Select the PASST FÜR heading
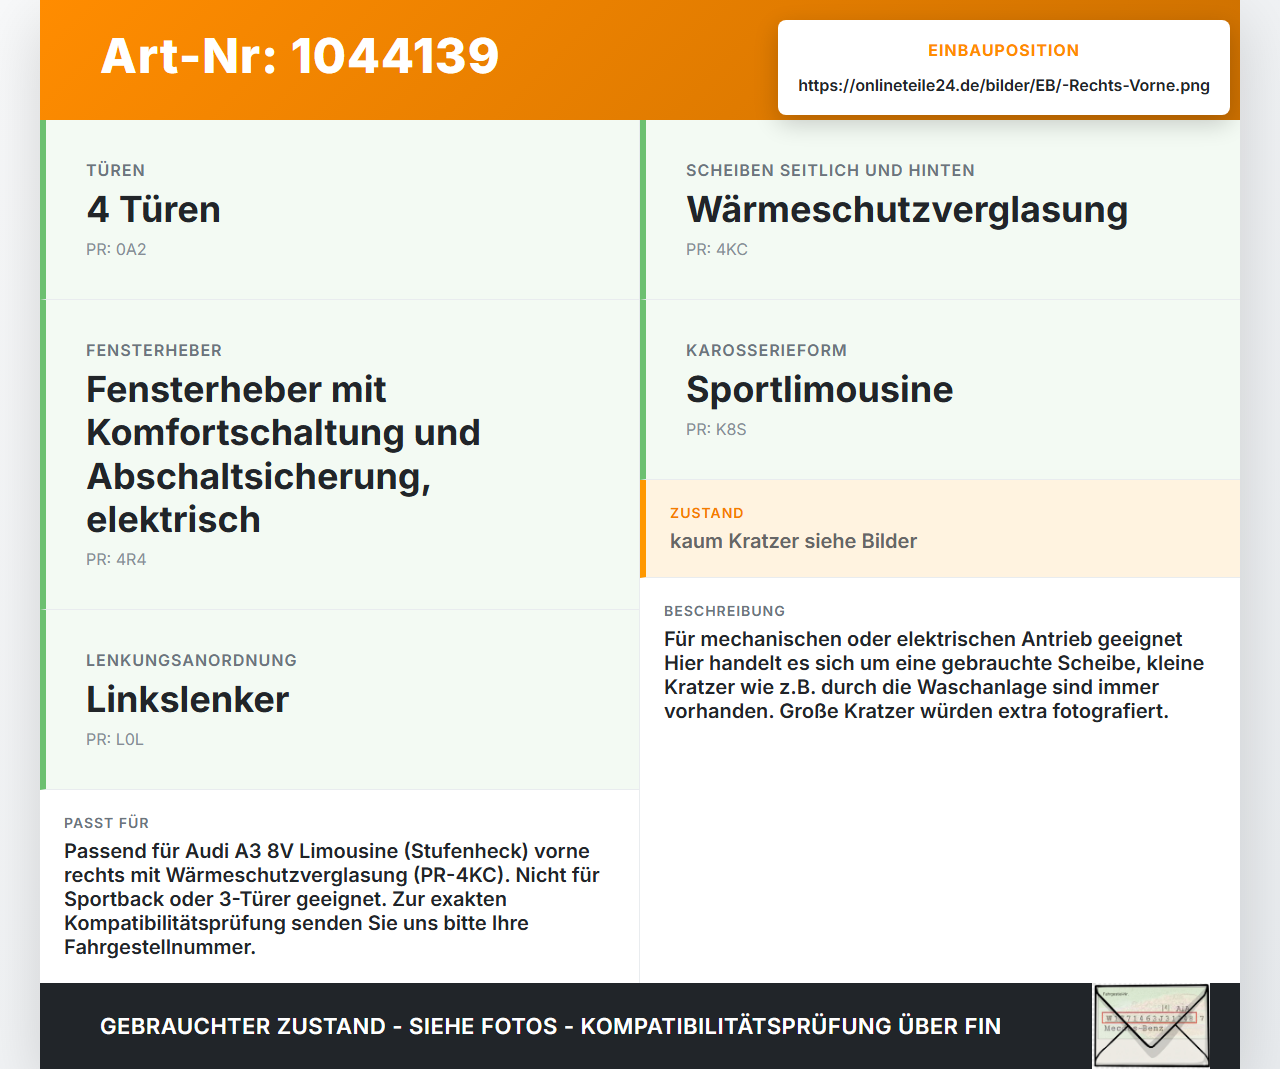The height and width of the screenshot is (1070, 1280). (x=106, y=823)
